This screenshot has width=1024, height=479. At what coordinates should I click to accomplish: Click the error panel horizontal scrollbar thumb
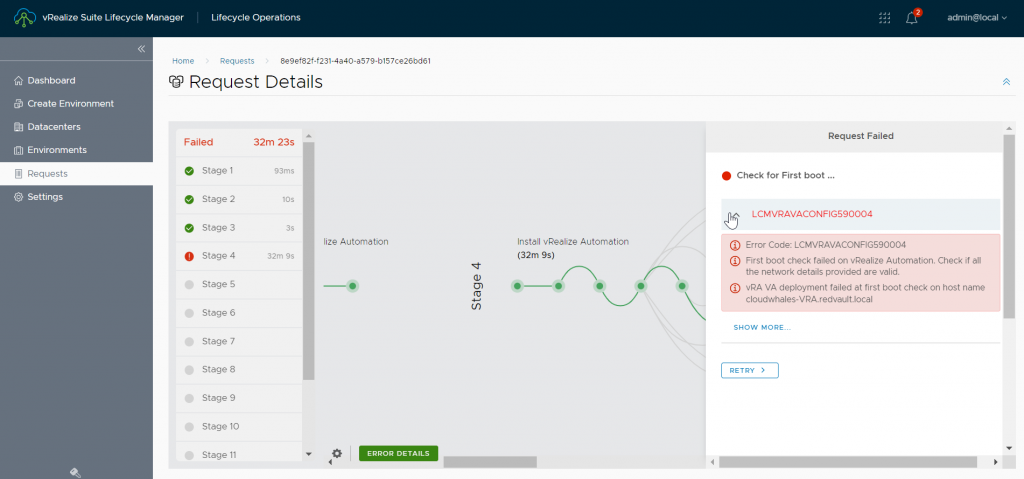[848, 461]
